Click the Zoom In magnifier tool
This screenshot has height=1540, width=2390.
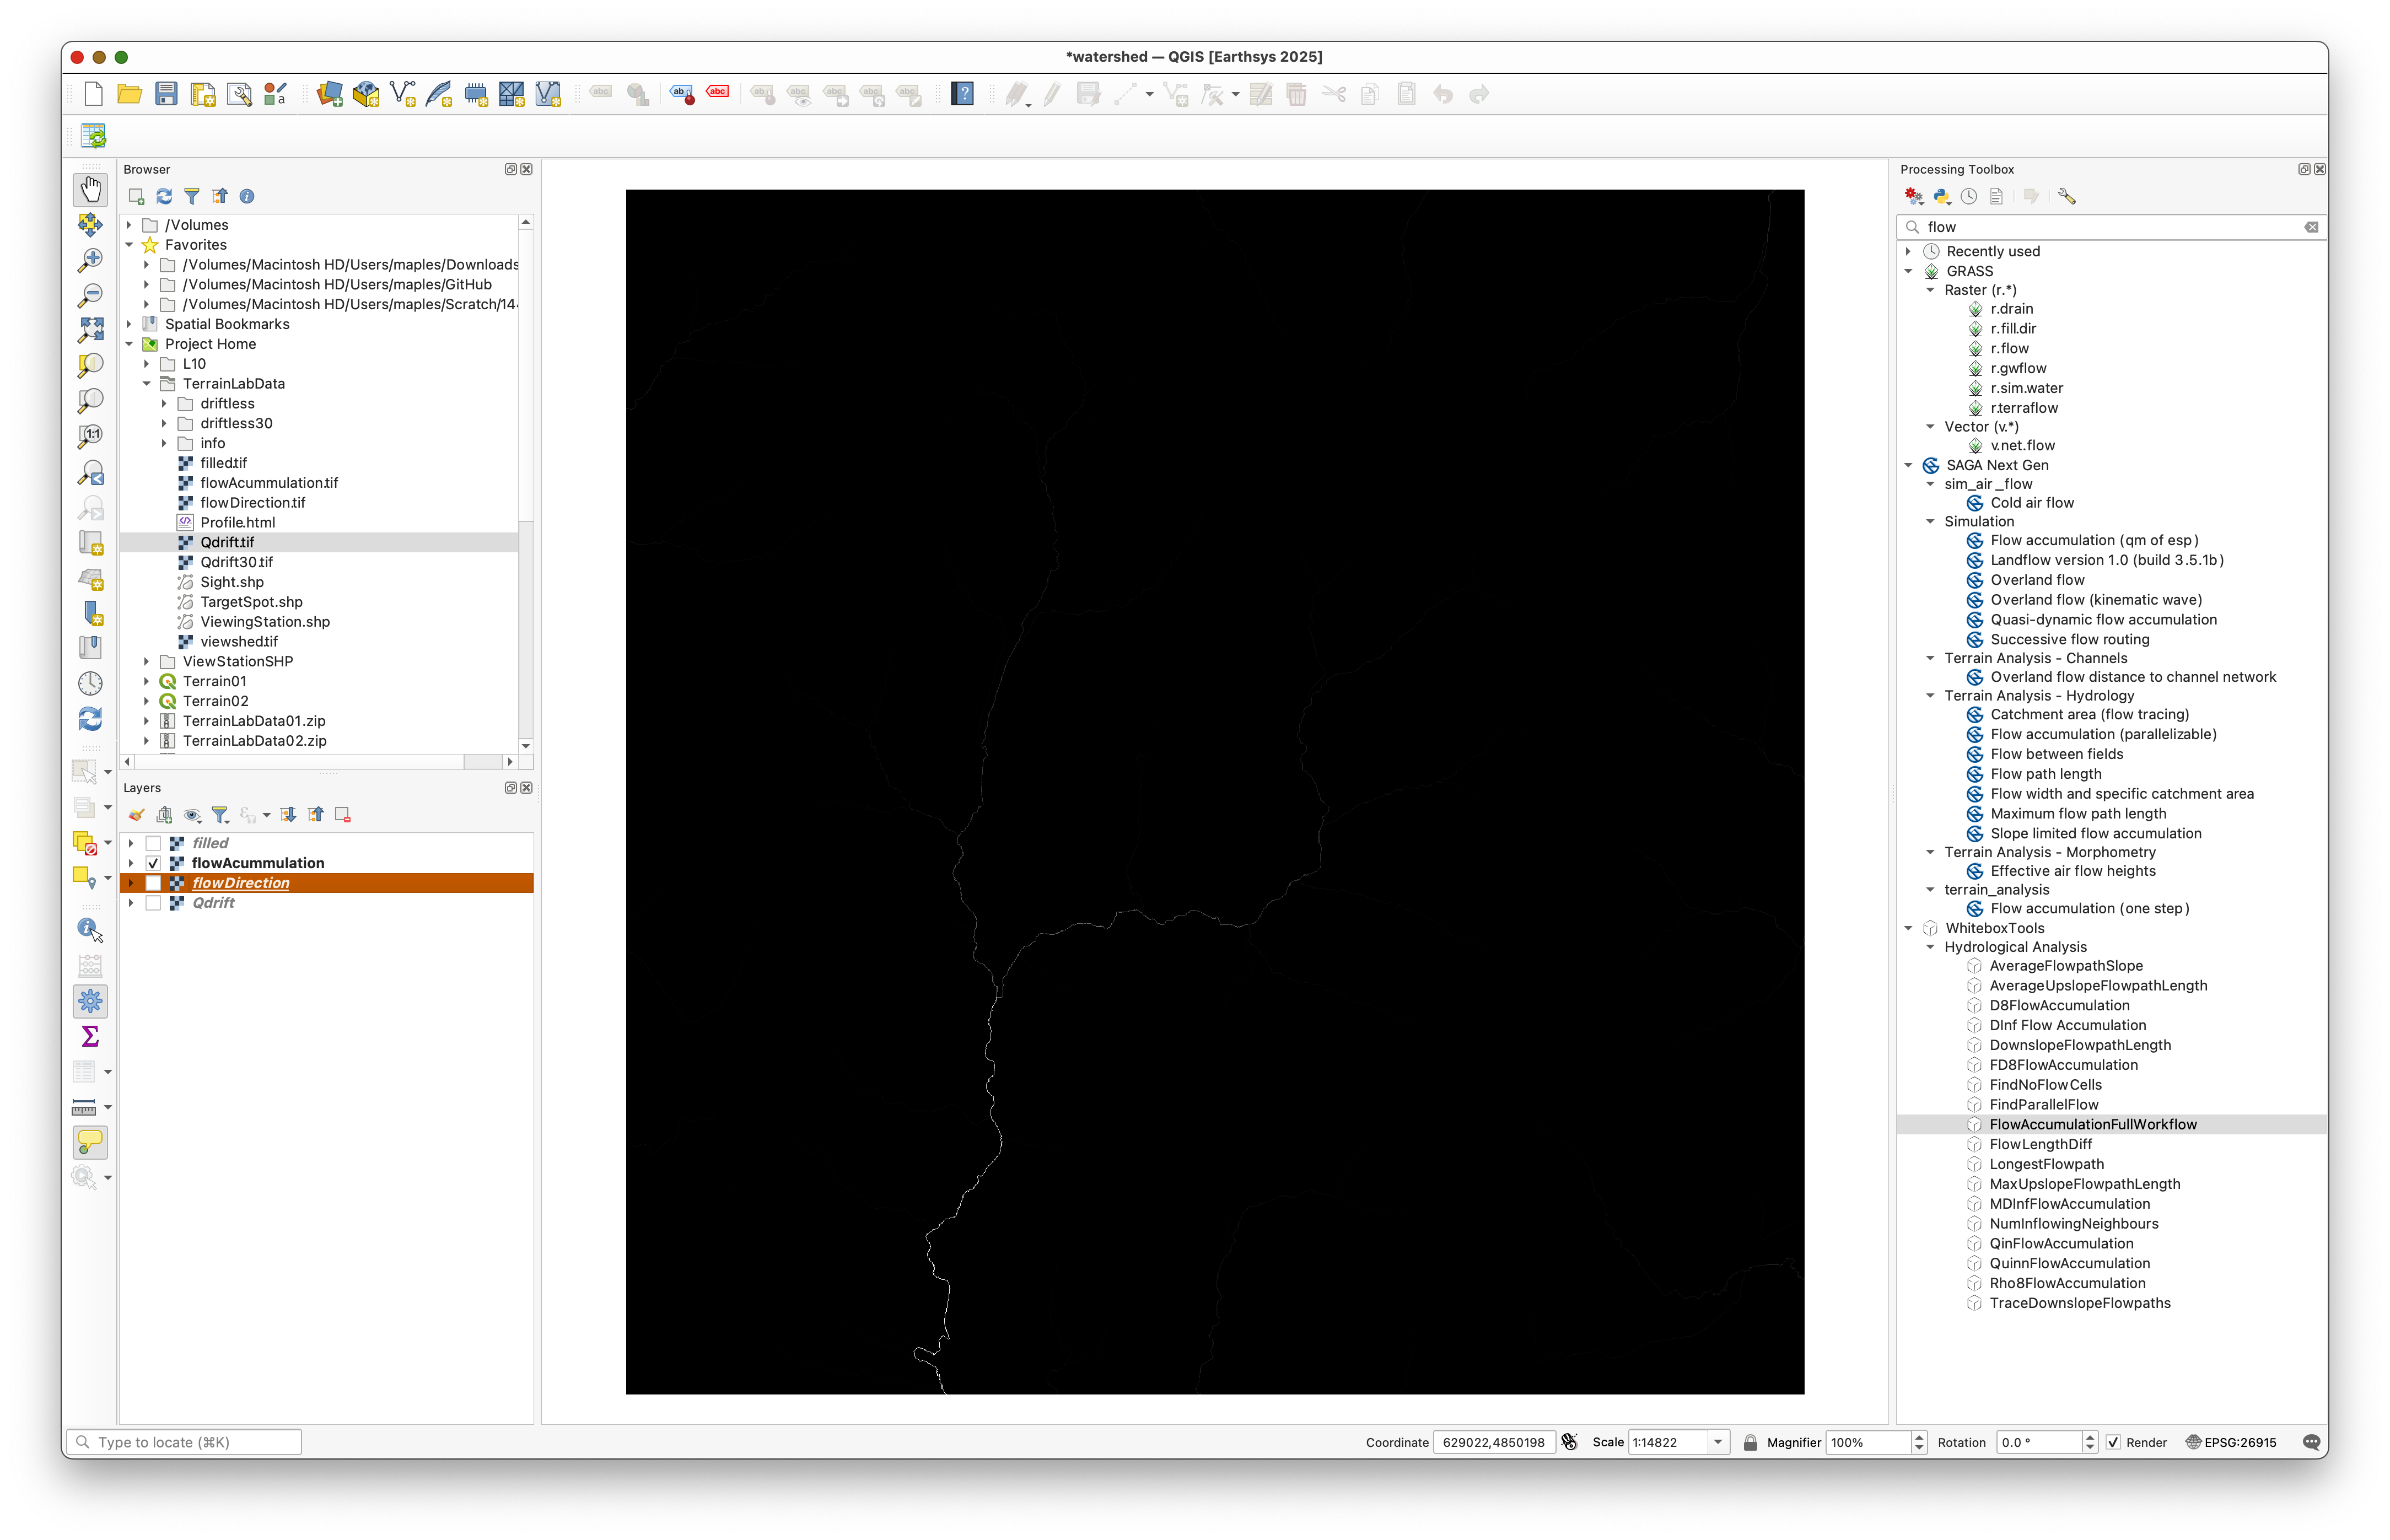pyautogui.click(x=90, y=260)
